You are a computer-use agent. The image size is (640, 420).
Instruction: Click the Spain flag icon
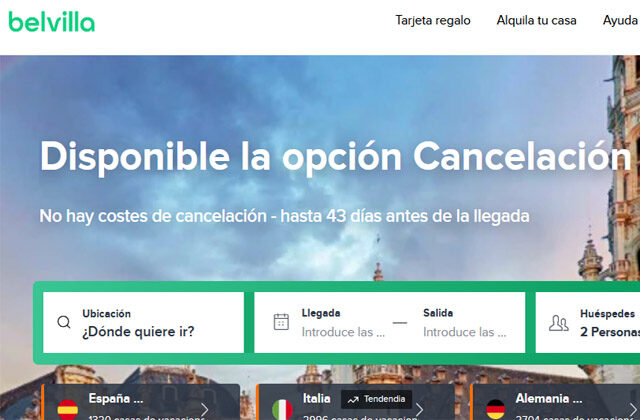point(68,408)
